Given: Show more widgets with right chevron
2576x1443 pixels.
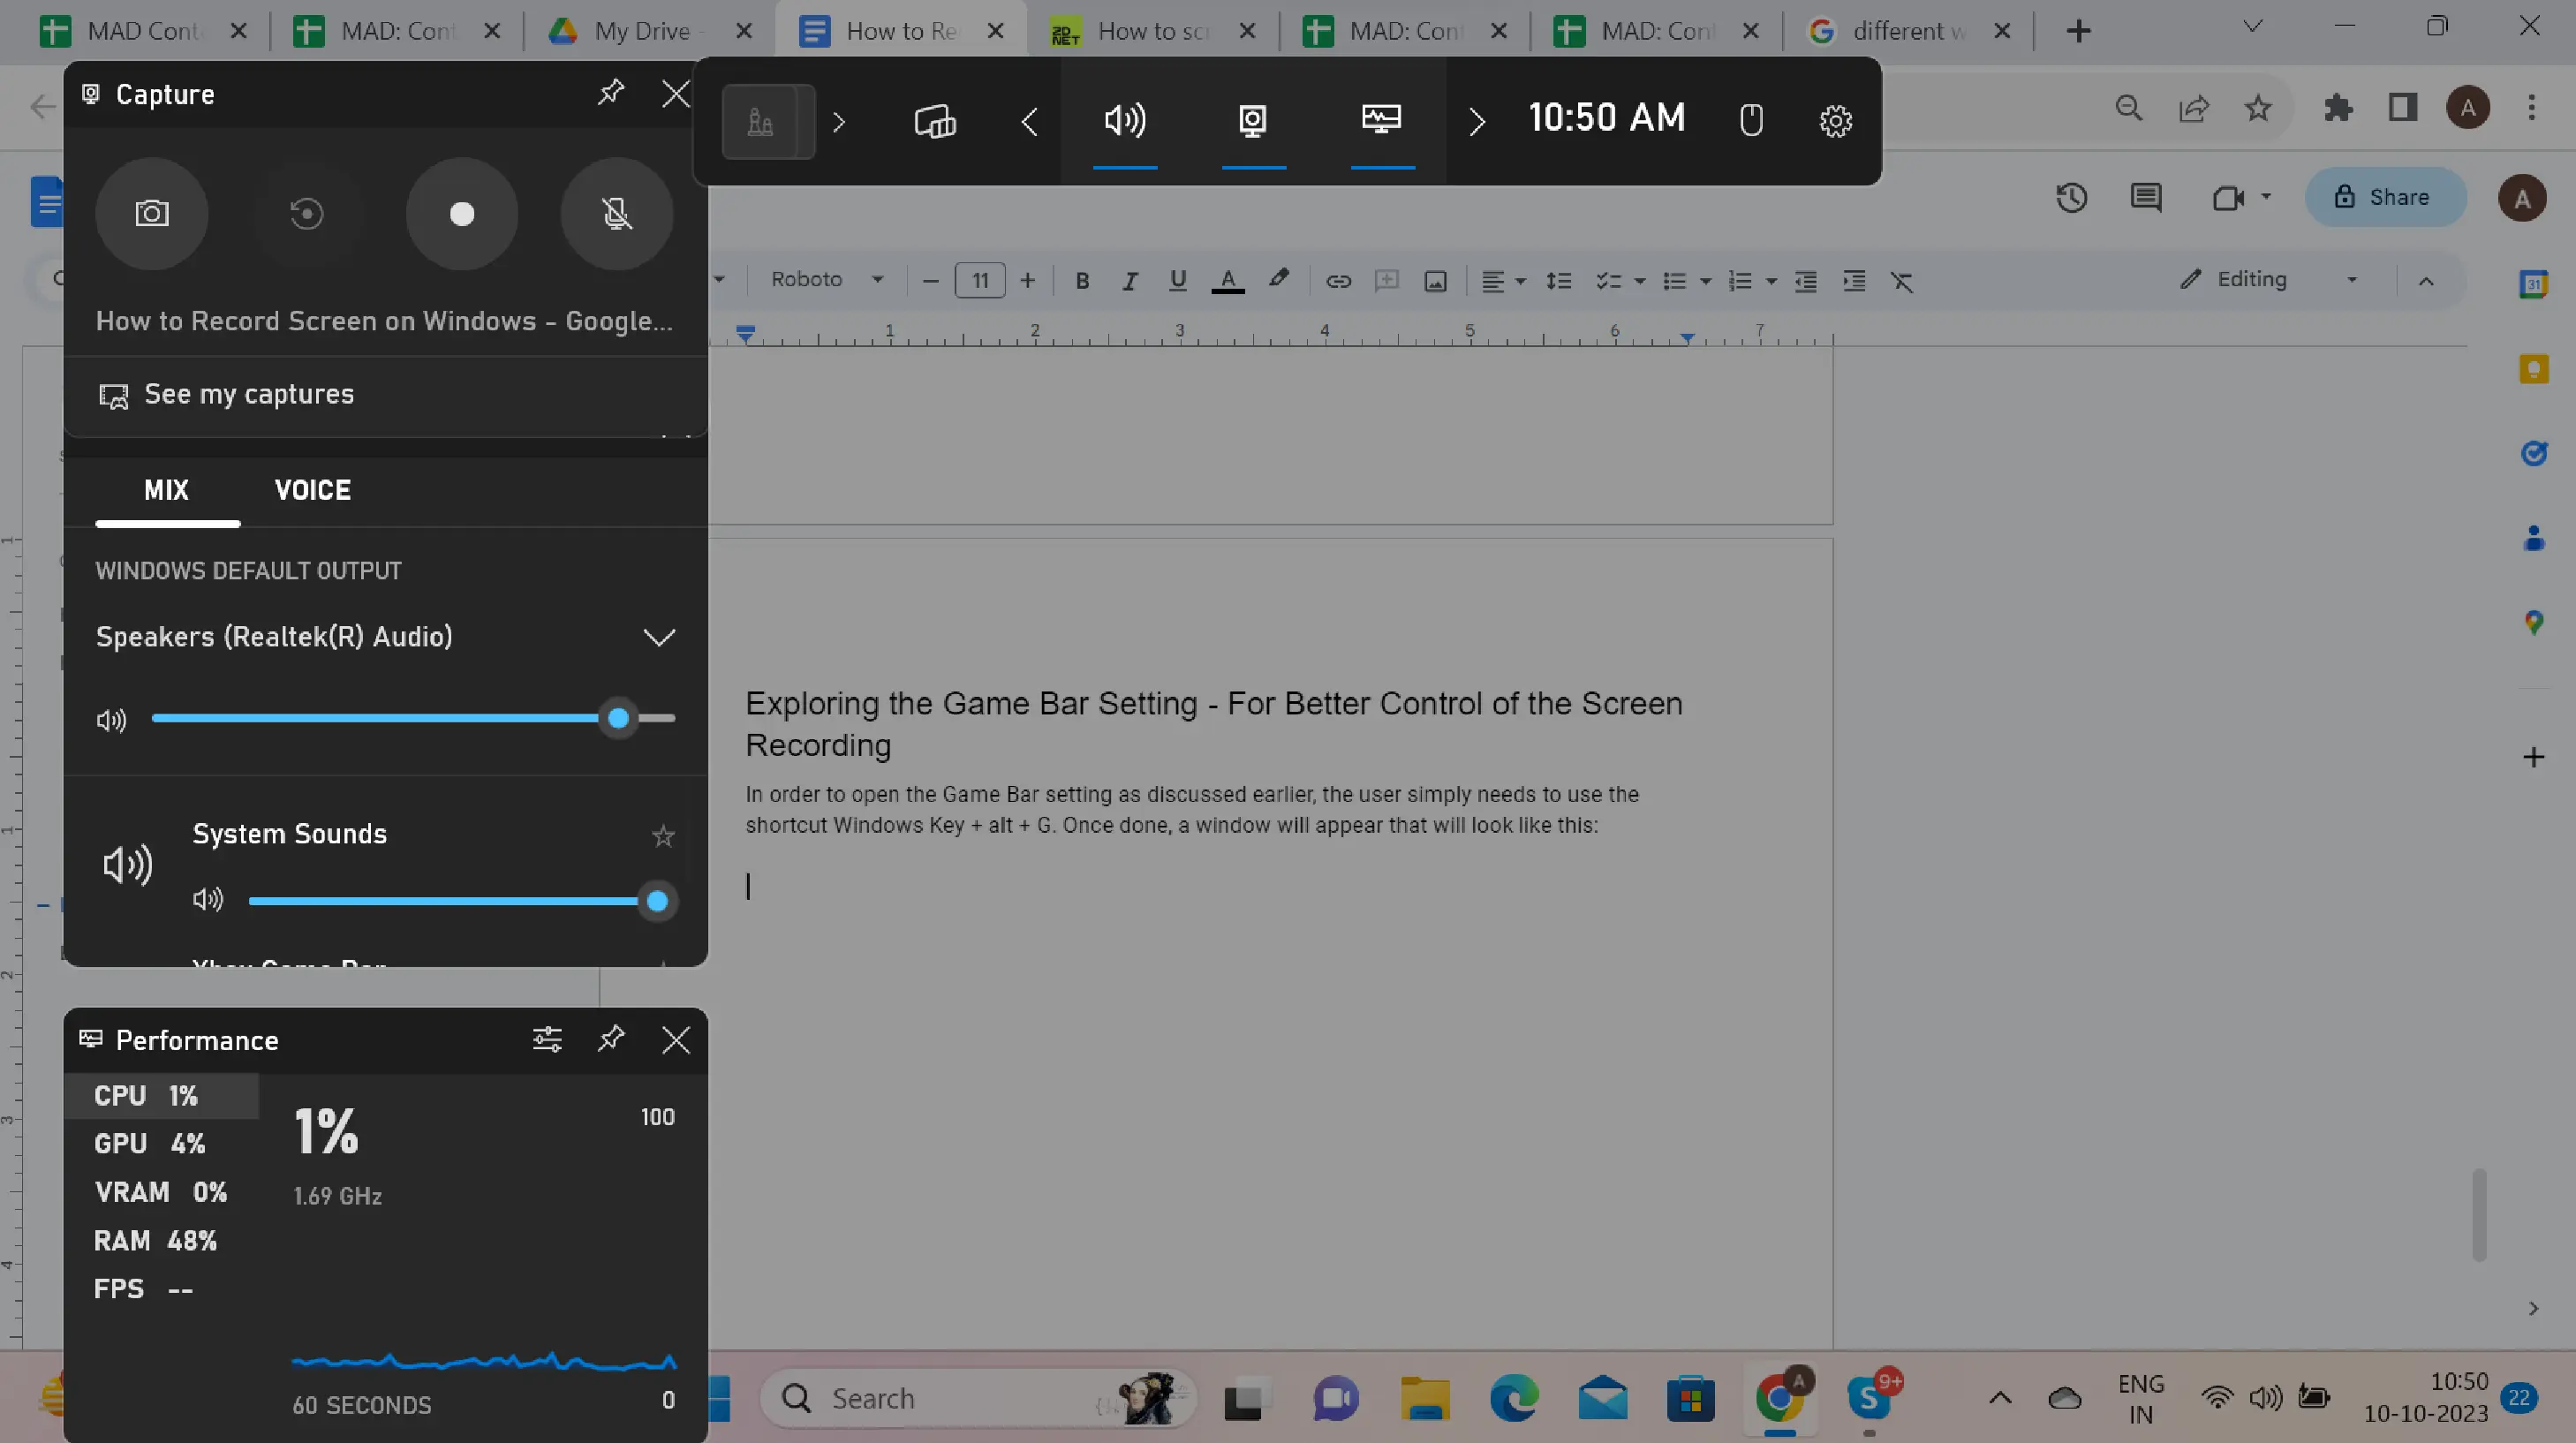Looking at the screenshot, I should (x=1477, y=122).
